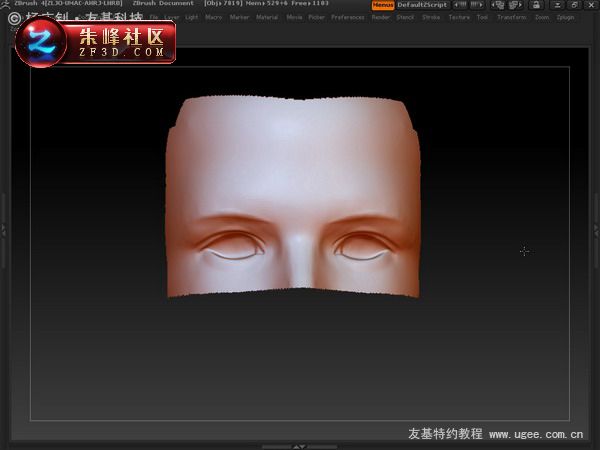Screen dimensions: 600x450
Task: Click the sculpted face model on canvas
Action: (x=293, y=197)
